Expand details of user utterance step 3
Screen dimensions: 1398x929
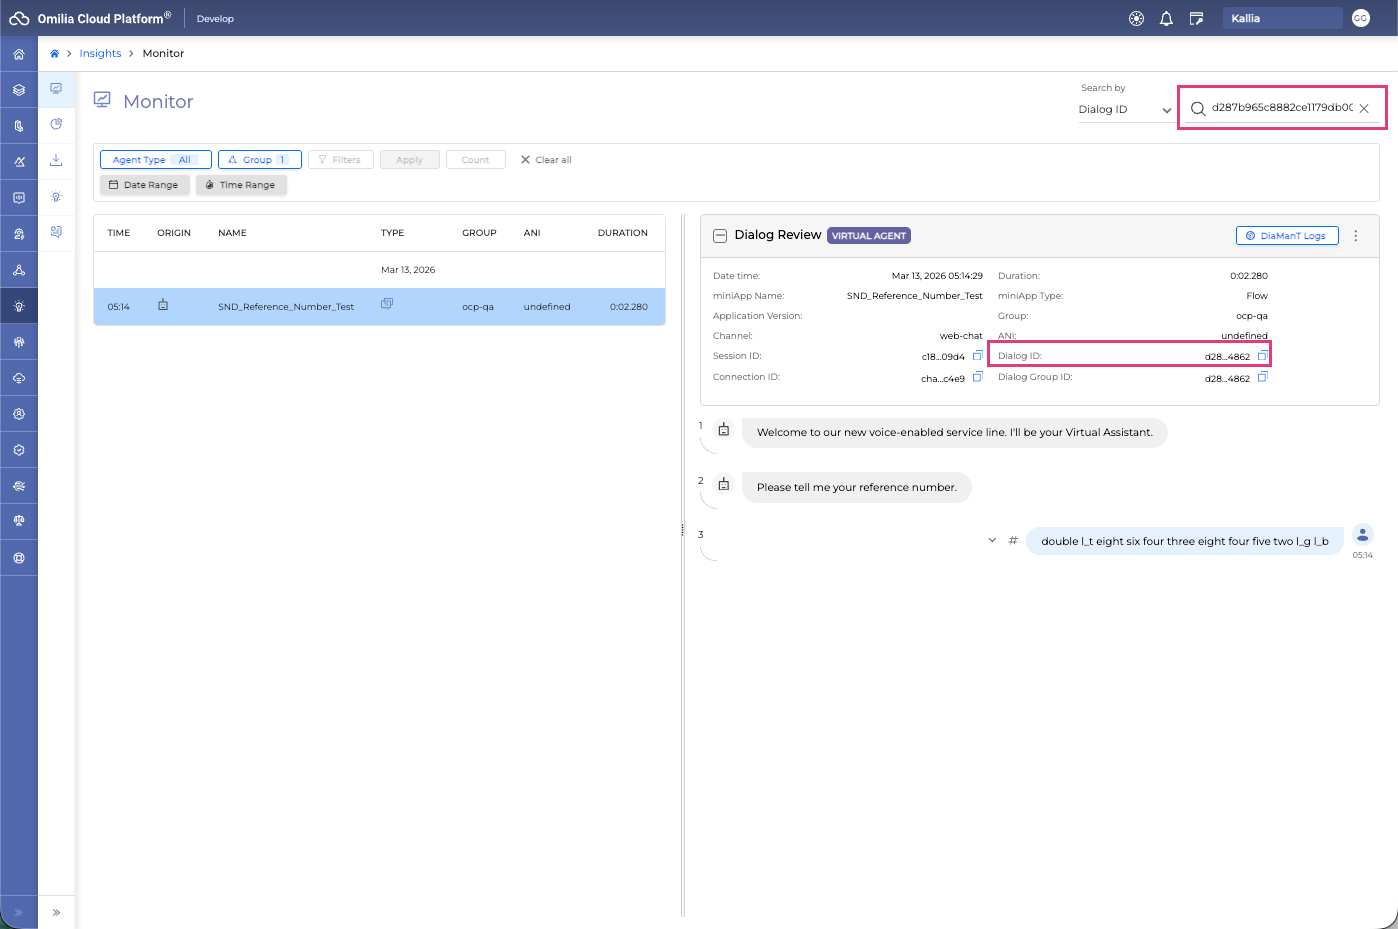(x=992, y=540)
